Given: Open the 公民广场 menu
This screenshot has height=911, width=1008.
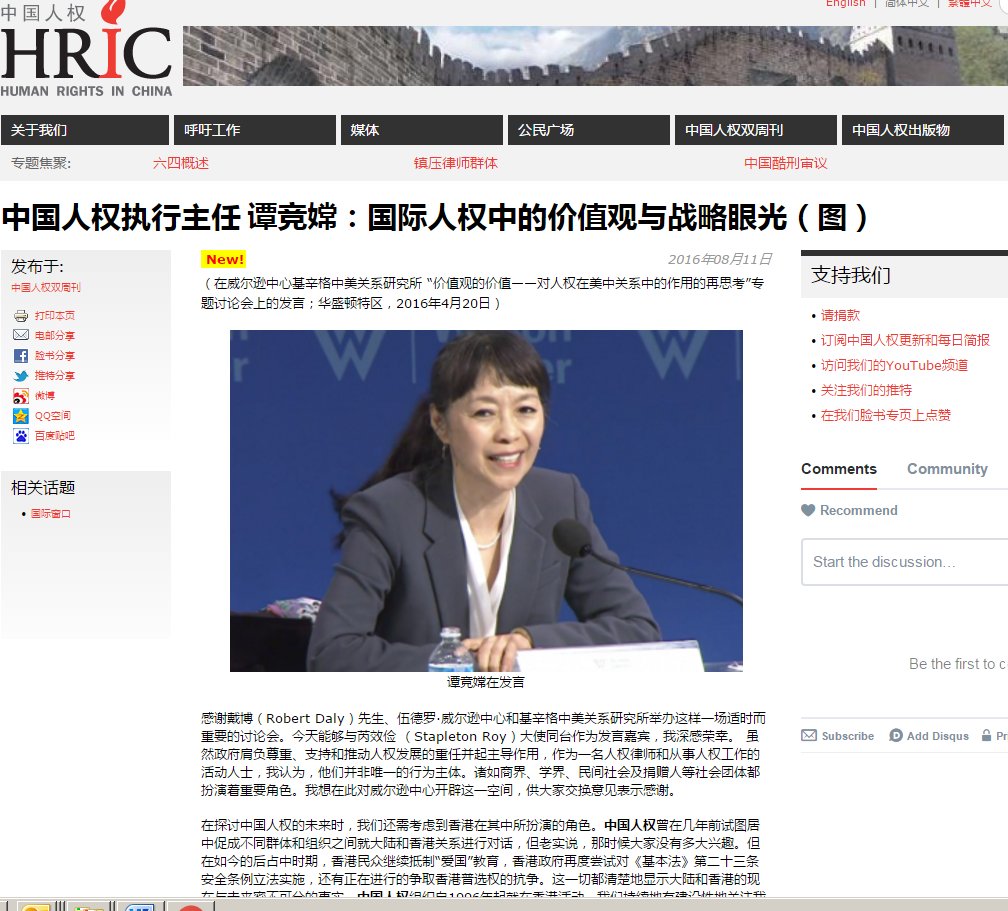Looking at the screenshot, I should pyautogui.click(x=589, y=130).
